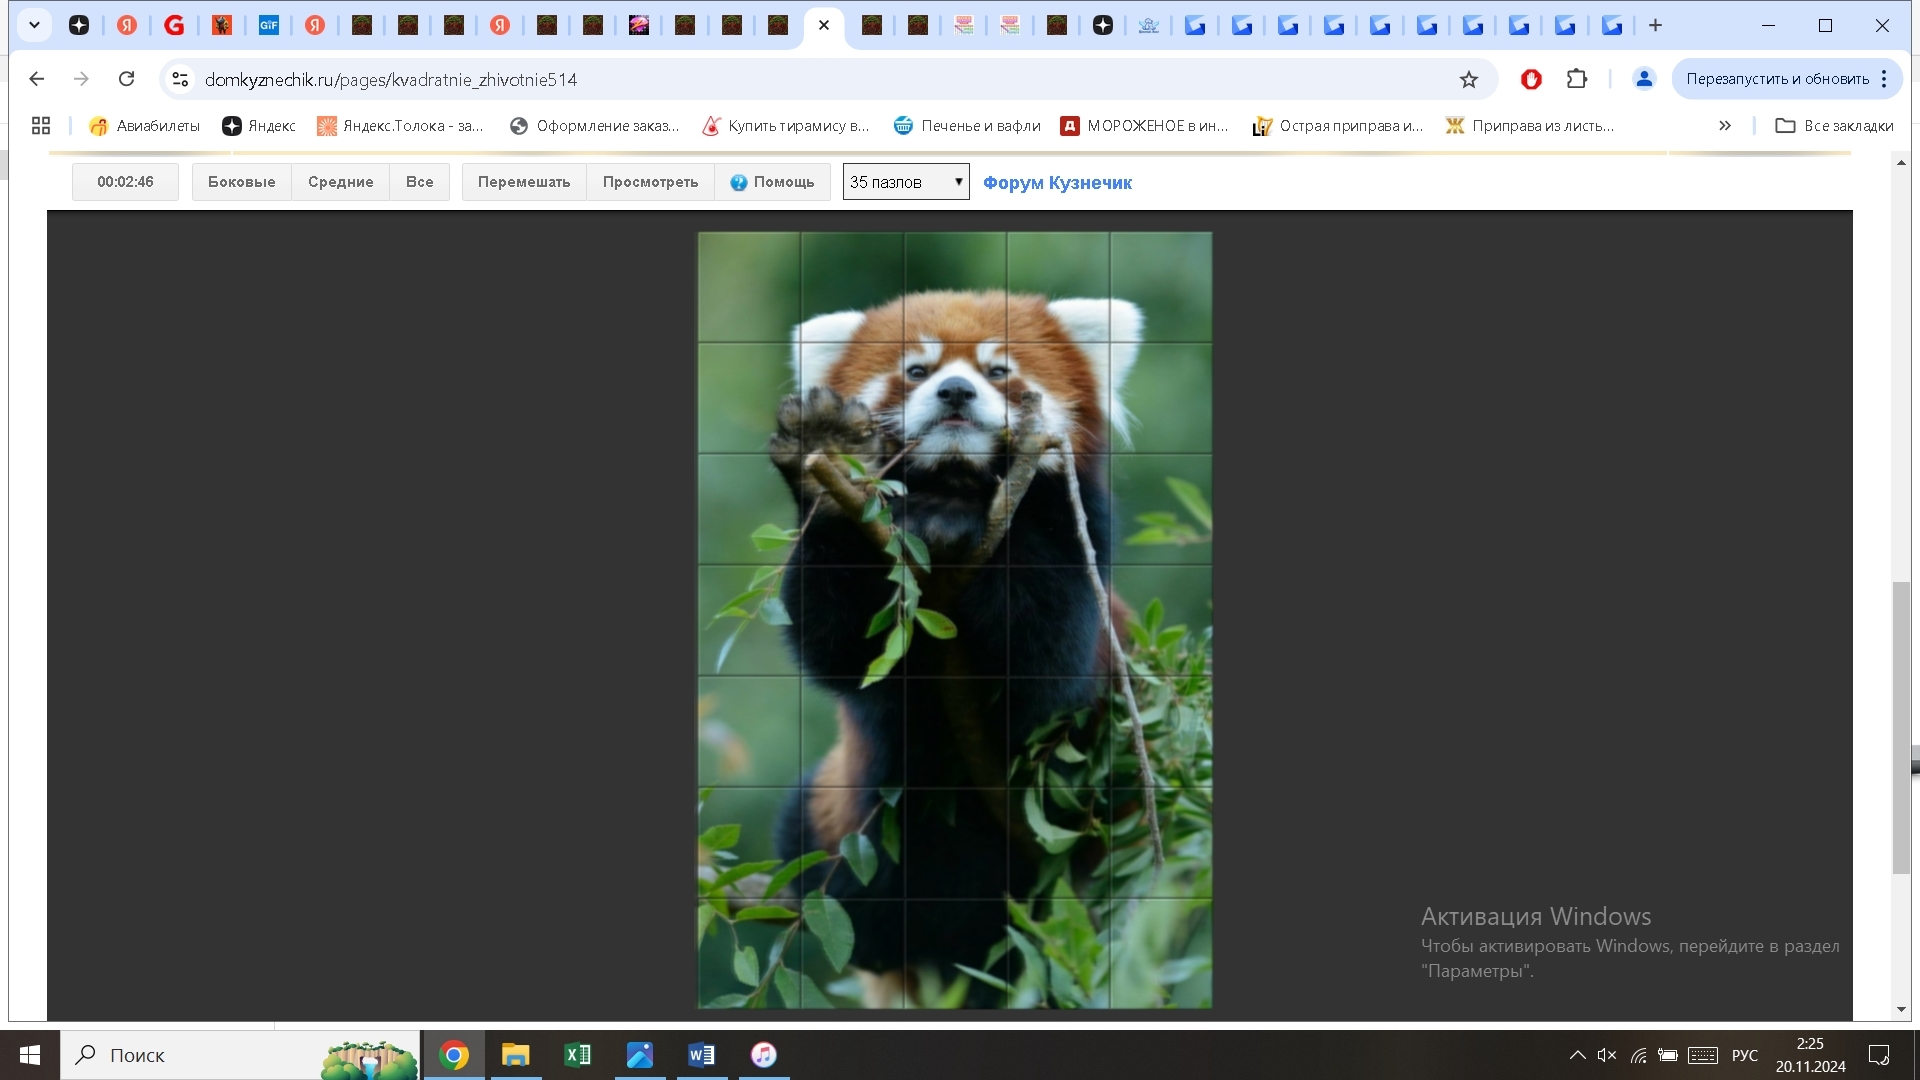Open the Яндекс.Толока bookmark
The height and width of the screenshot is (1080, 1920).
click(400, 126)
